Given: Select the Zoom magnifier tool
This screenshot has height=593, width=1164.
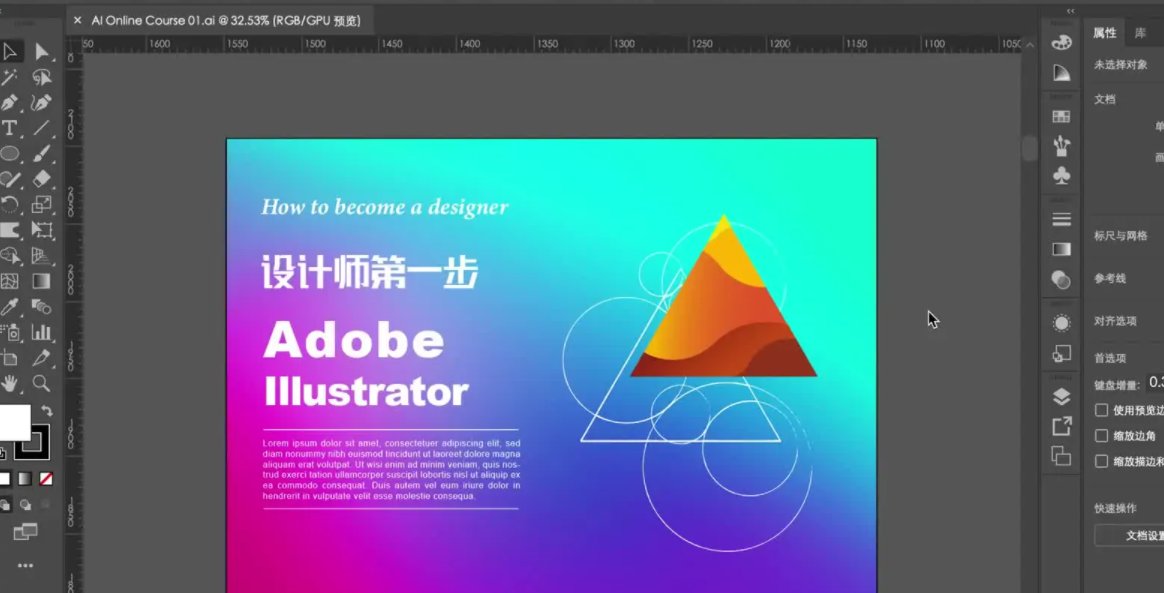Looking at the screenshot, I should coord(42,383).
